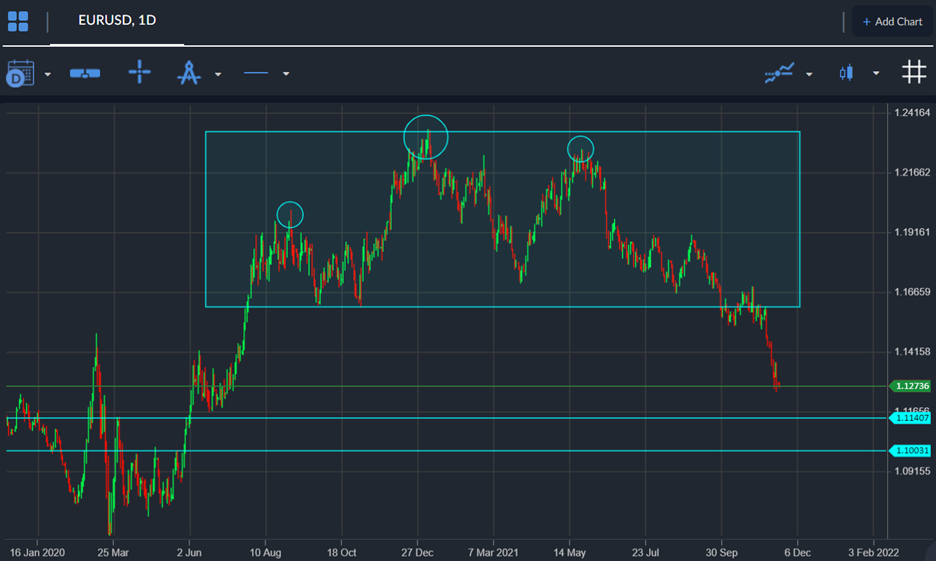The image size is (936, 561).
Task: Click the candlestick chart type icon
Action: click(846, 73)
